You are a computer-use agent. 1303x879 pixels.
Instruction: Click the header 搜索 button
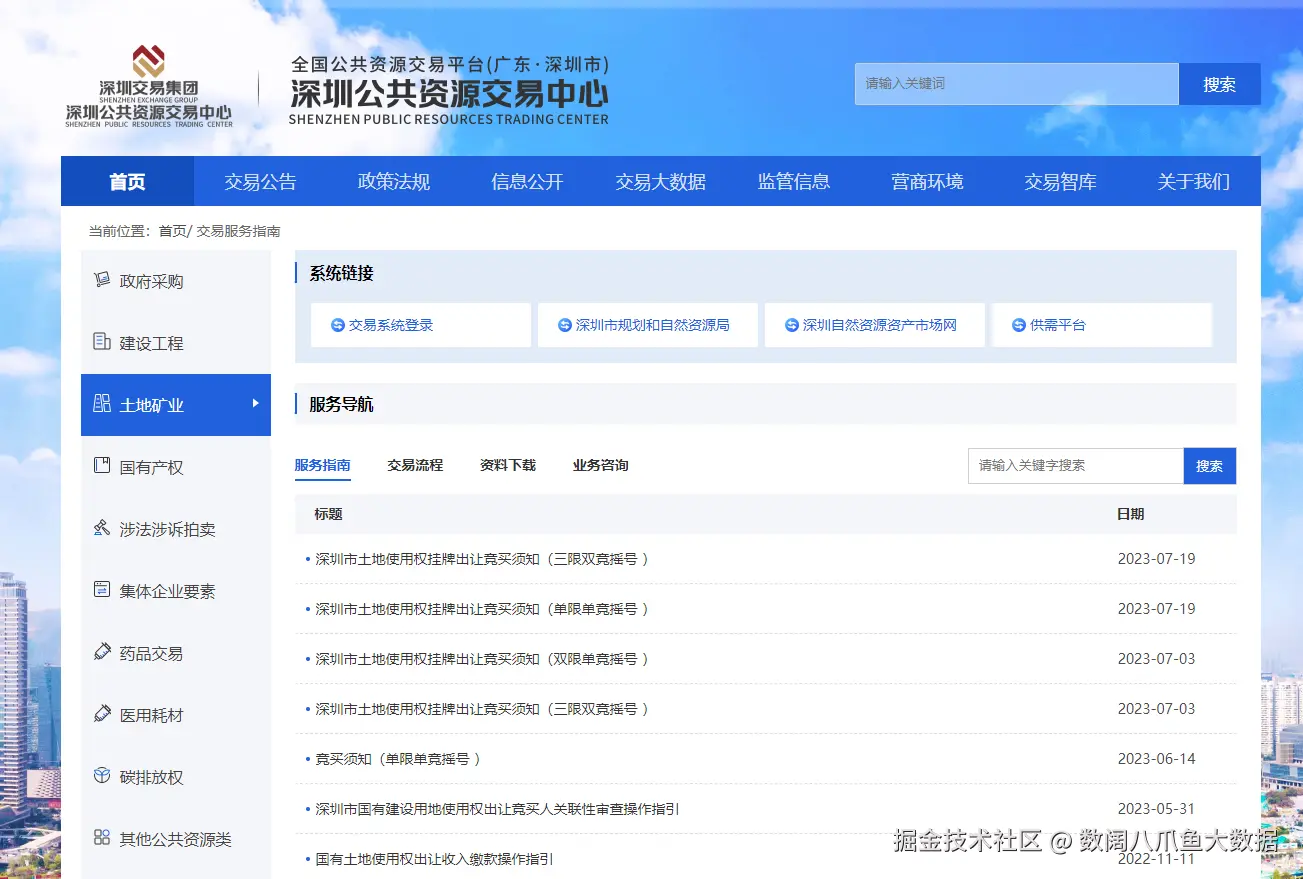(x=1220, y=84)
